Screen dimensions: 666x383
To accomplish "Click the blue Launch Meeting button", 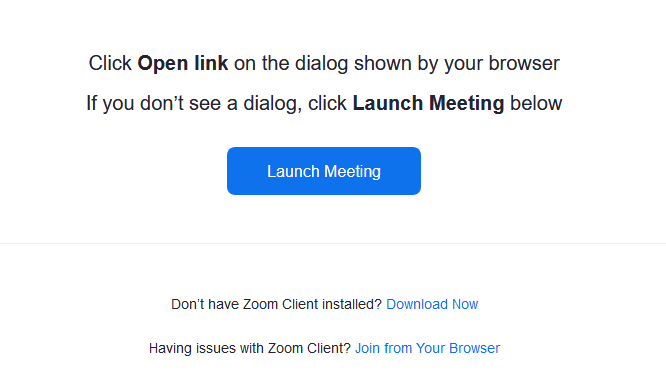I will pyautogui.click(x=324, y=171).
